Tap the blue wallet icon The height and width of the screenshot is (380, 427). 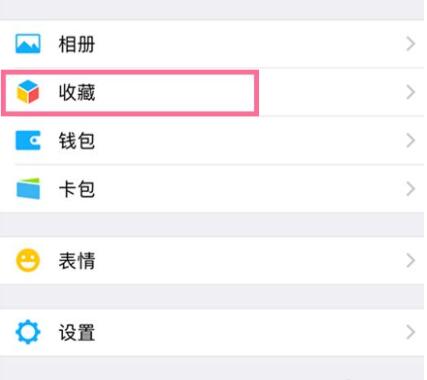point(28,140)
